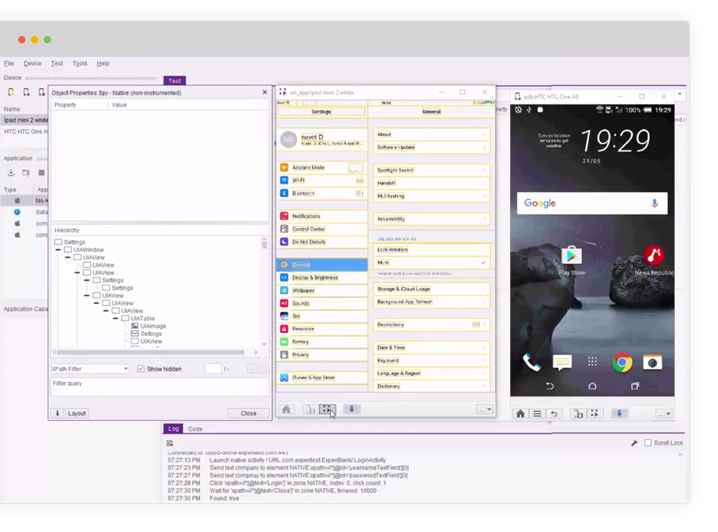This screenshot has height=532, width=718.
Task: Enable the Scroll Lock checkbox
Action: coord(648,442)
